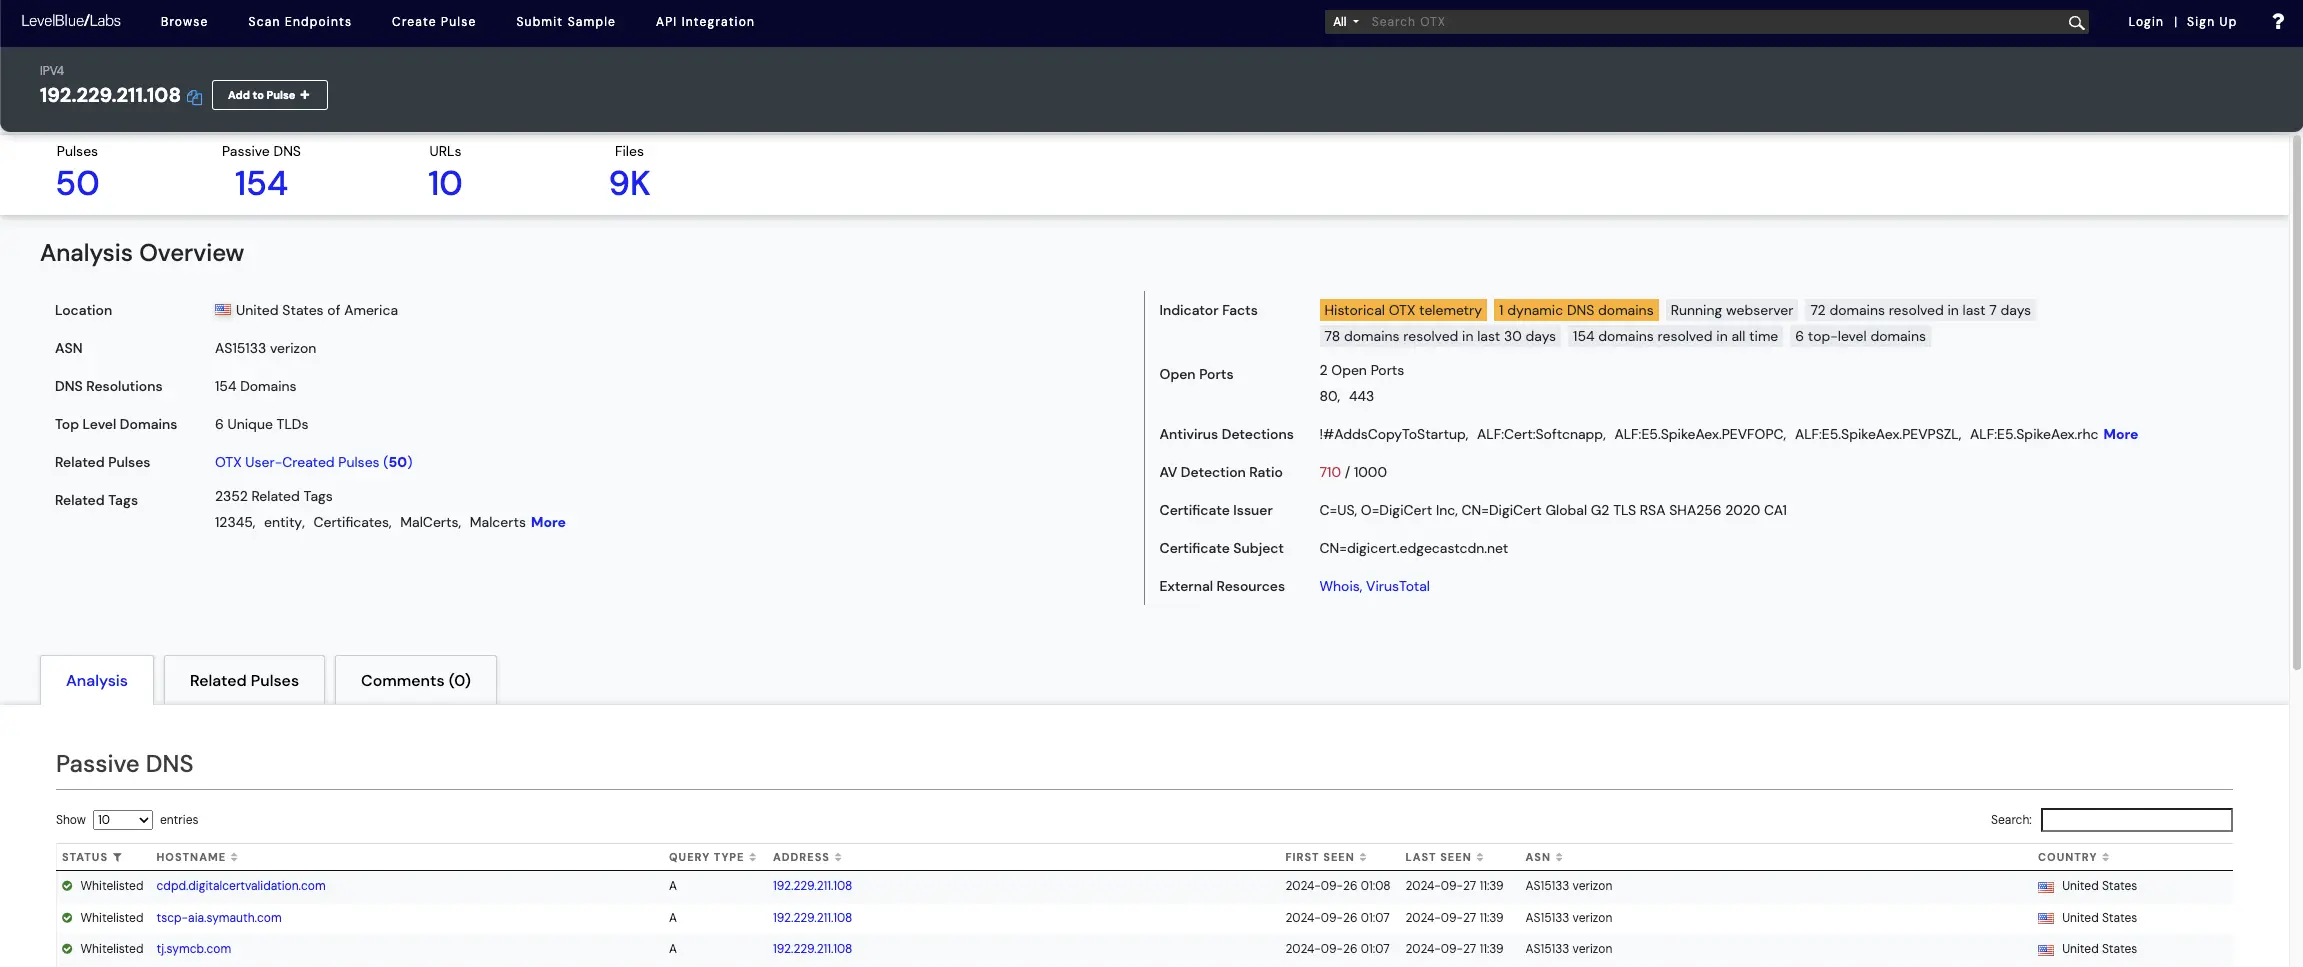
Task: Click the Status column filter icon
Action: click(117, 857)
